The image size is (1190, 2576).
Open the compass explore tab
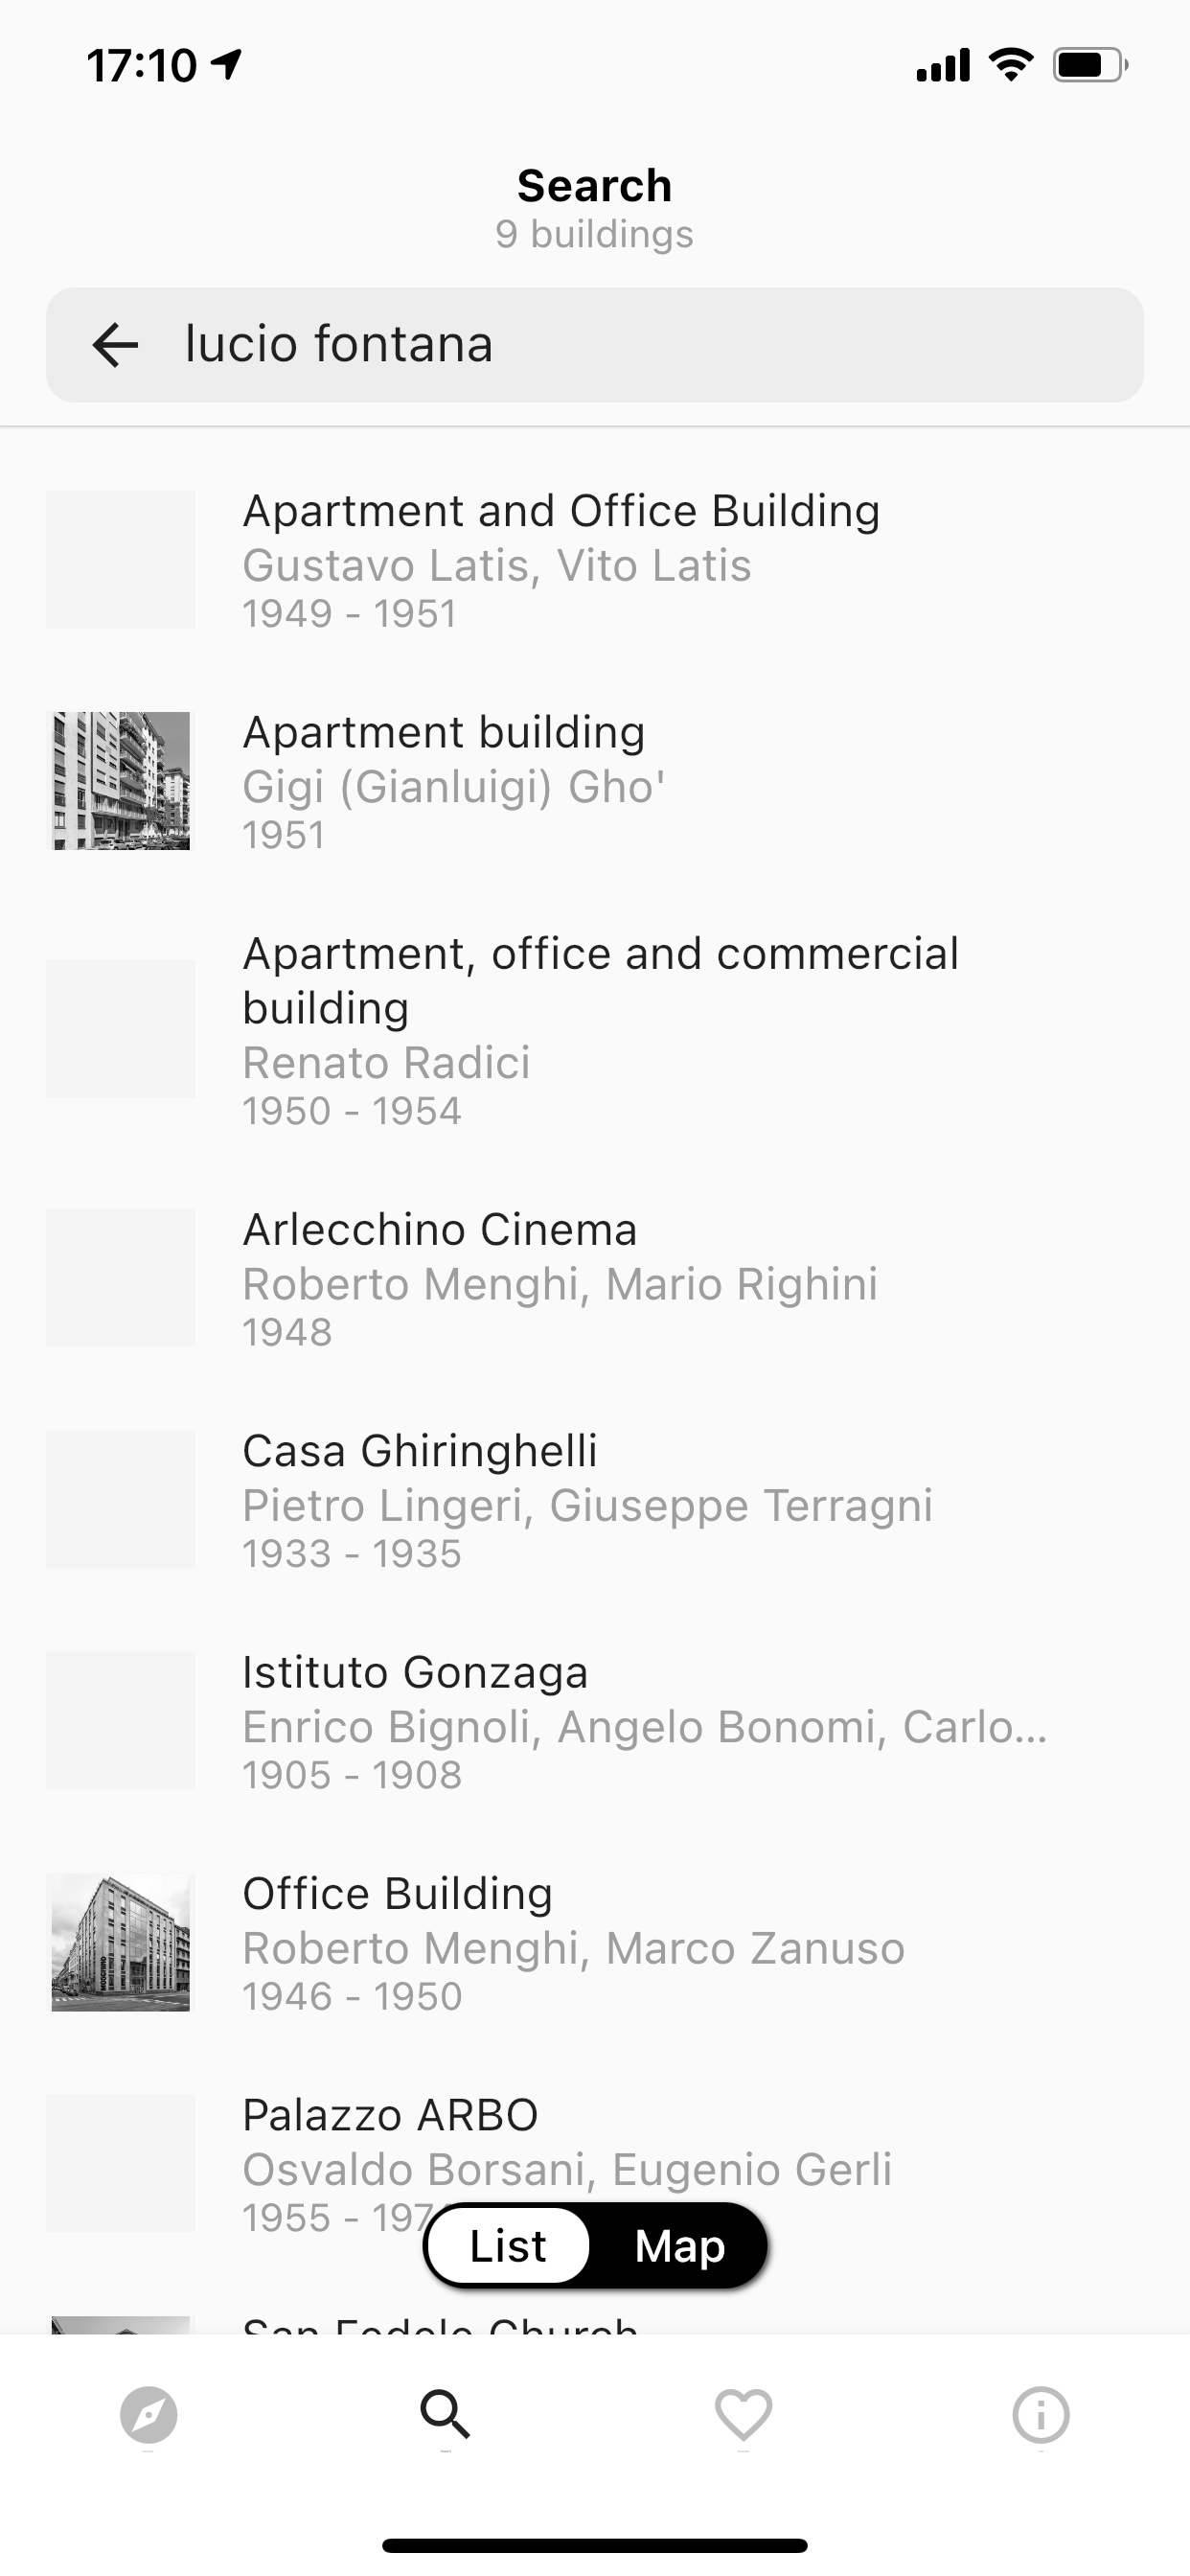[x=149, y=2415]
